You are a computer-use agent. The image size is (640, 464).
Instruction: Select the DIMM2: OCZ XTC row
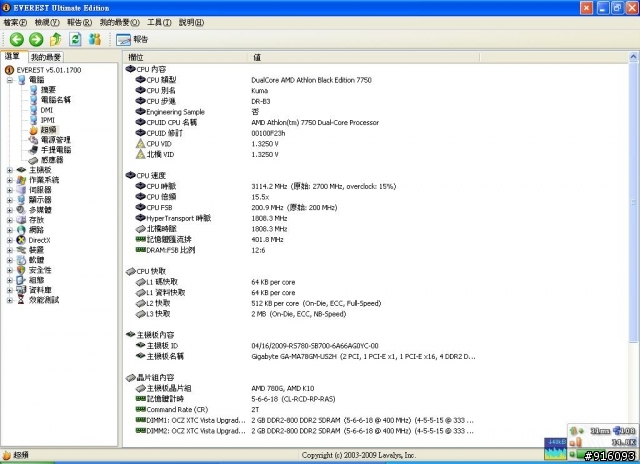click(304, 431)
